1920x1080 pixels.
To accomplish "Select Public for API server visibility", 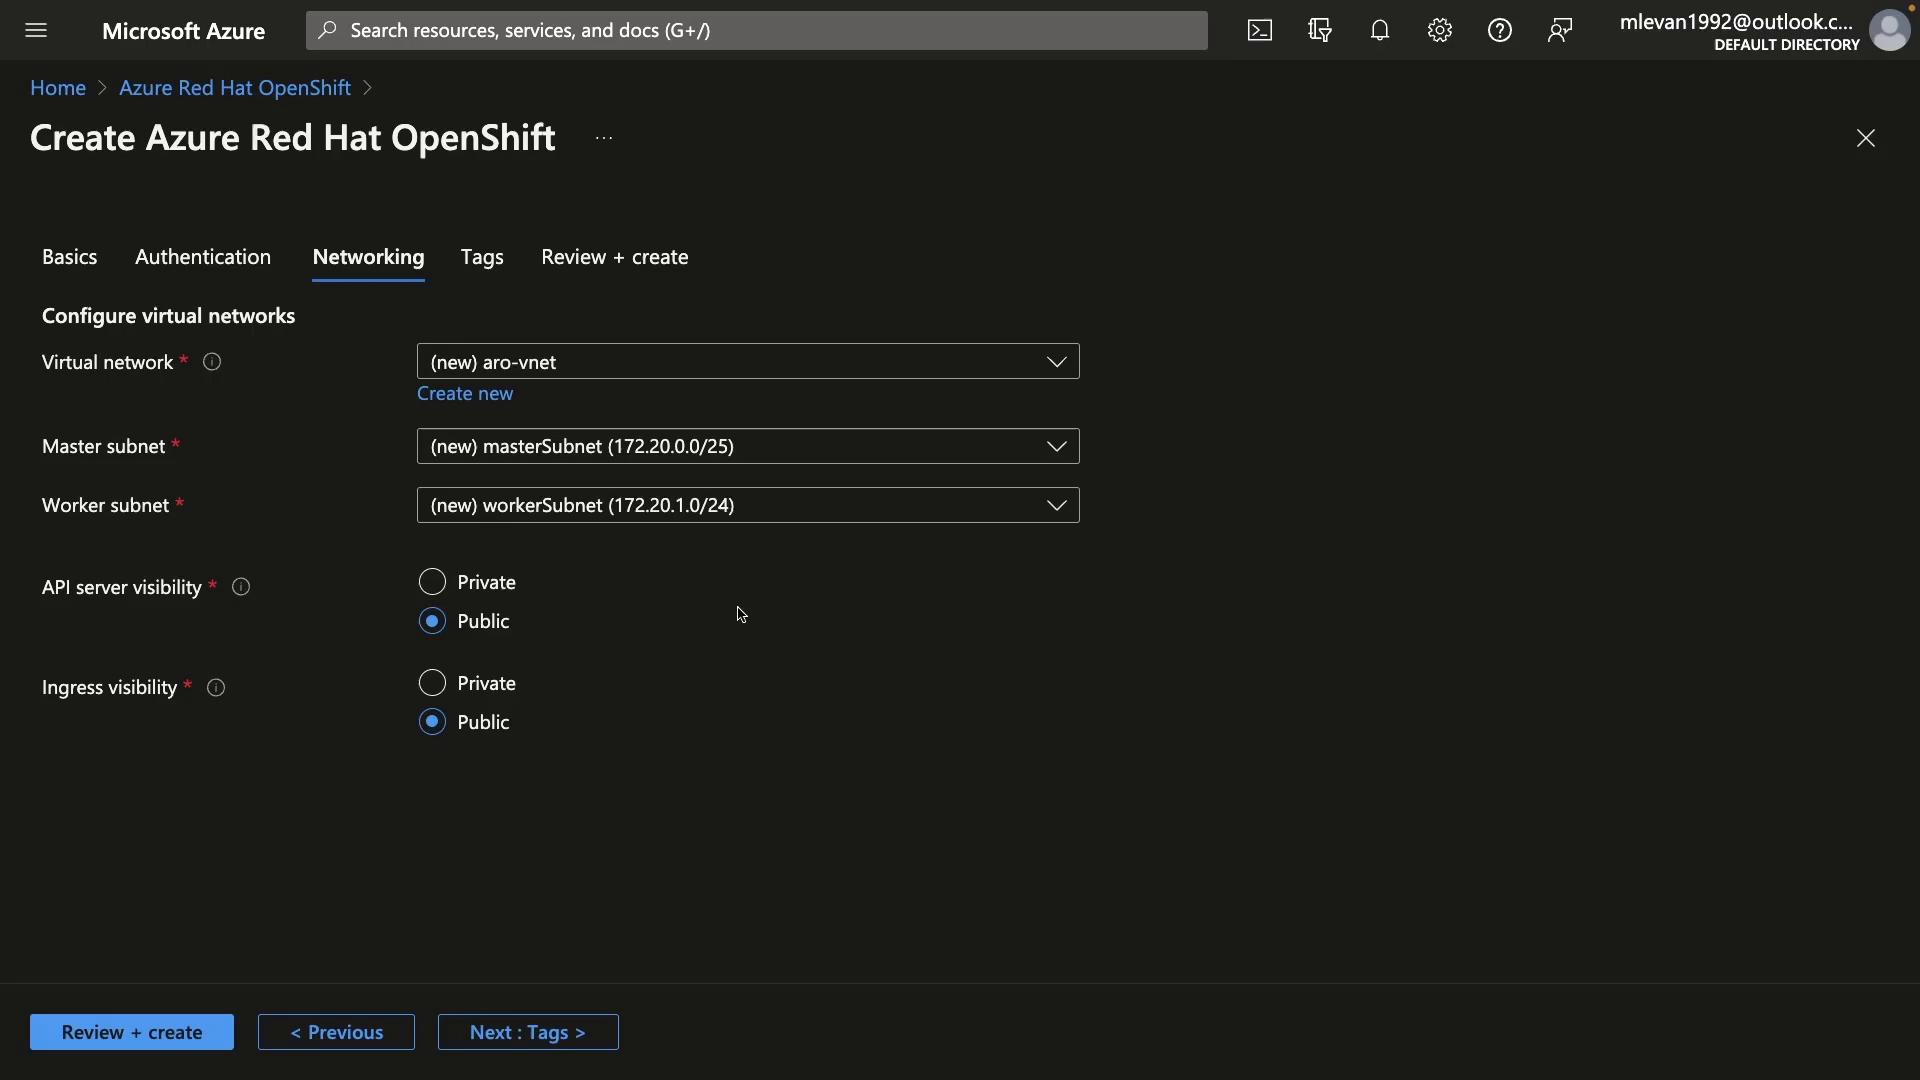I will (x=432, y=621).
